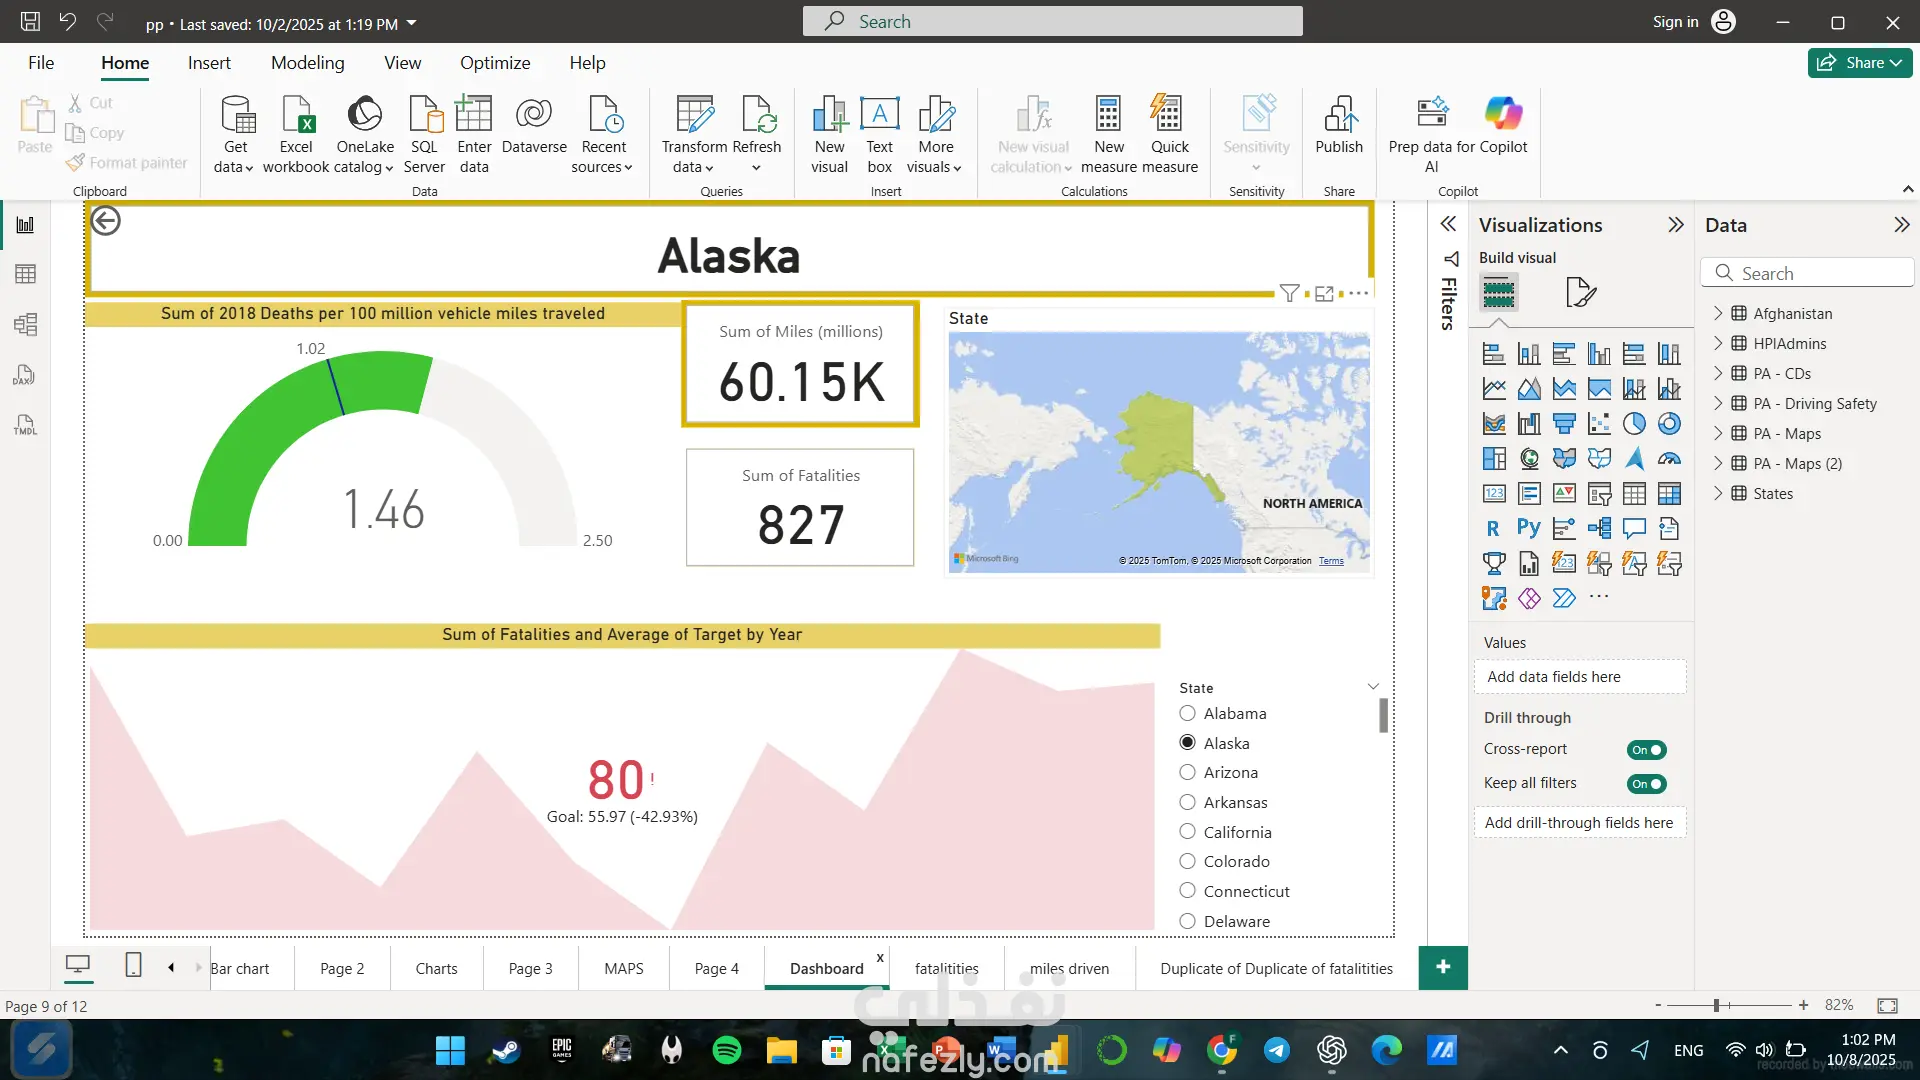Open the Table view in left sidebar

pos(26,274)
